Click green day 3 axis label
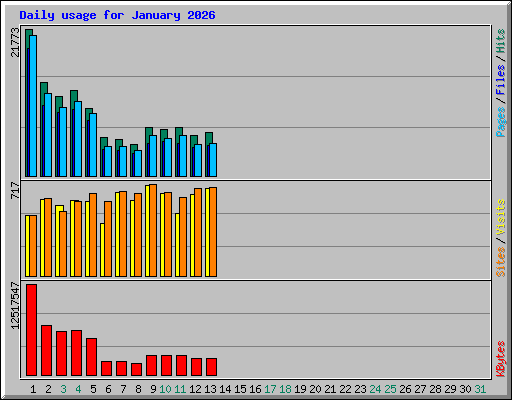 pyautogui.click(x=63, y=389)
